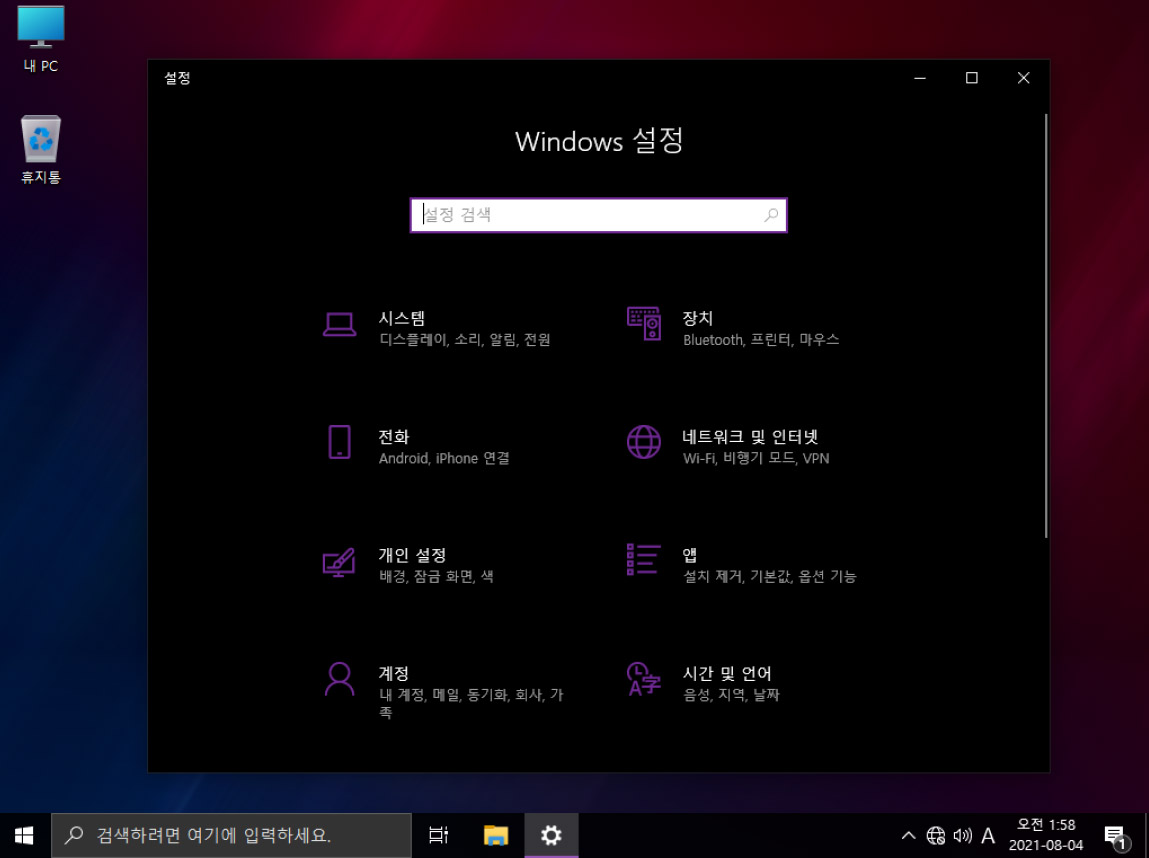
Task: Select the 내 PC desktop icon
Action: pyautogui.click(x=40, y=40)
